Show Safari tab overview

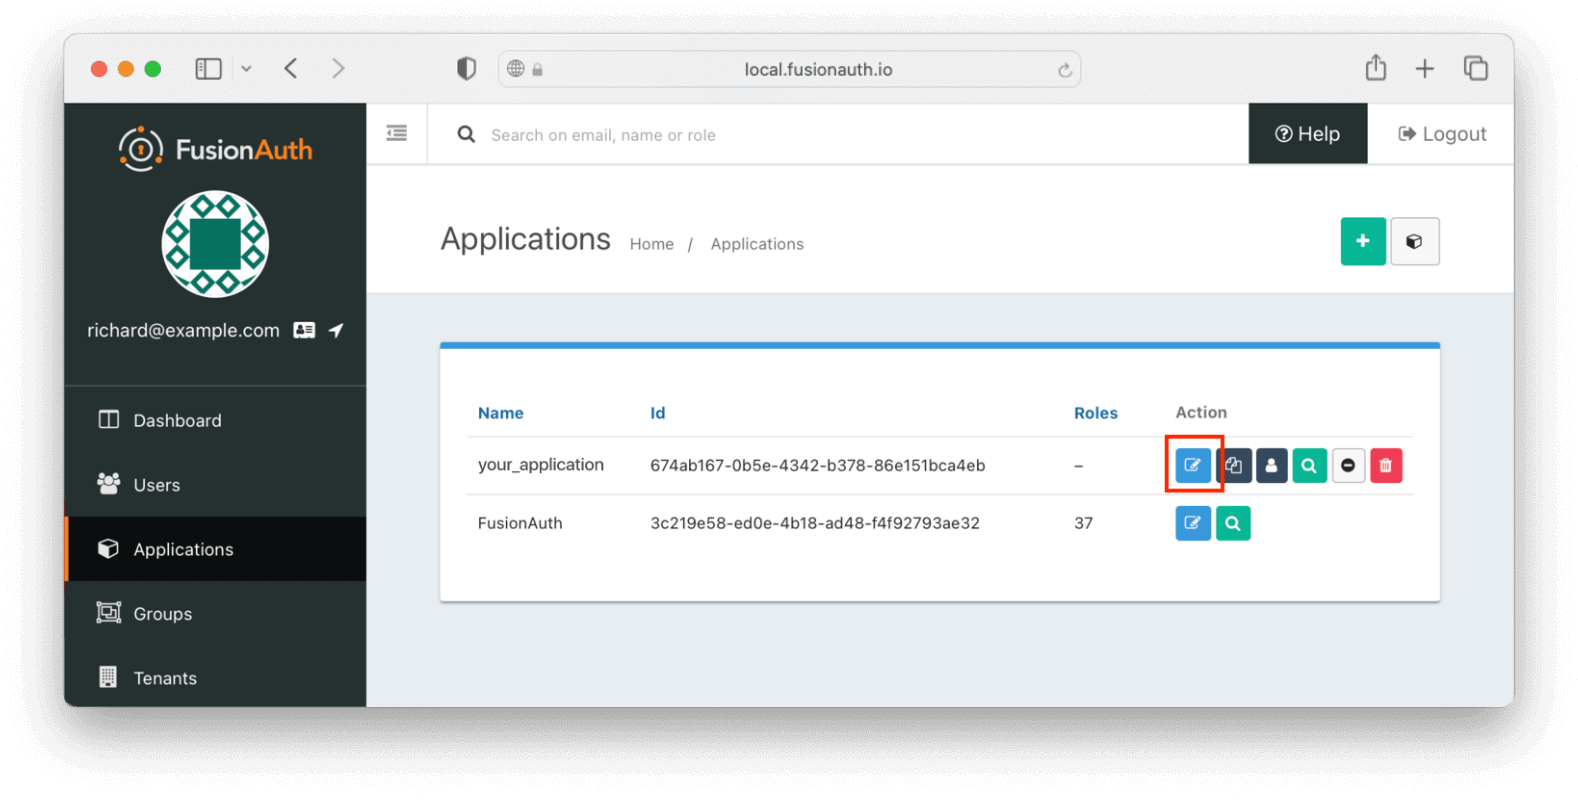(1475, 68)
